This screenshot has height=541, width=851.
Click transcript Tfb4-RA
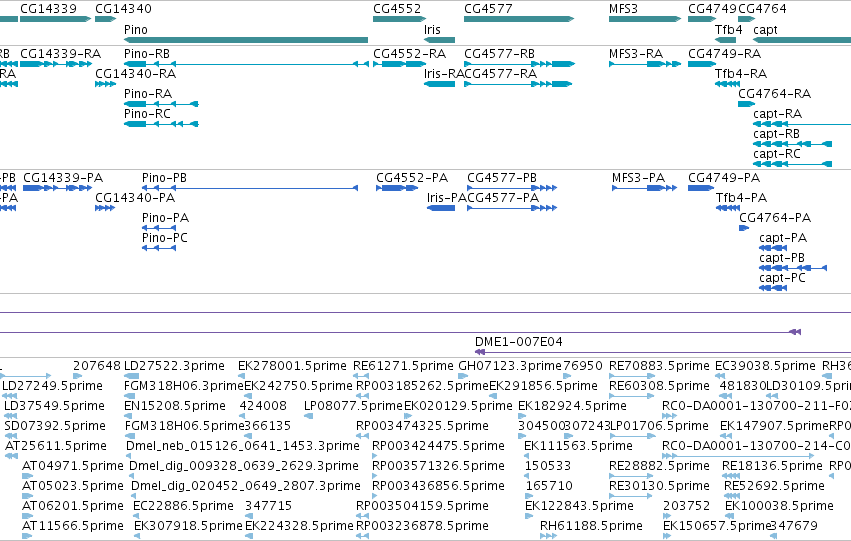pos(727,84)
